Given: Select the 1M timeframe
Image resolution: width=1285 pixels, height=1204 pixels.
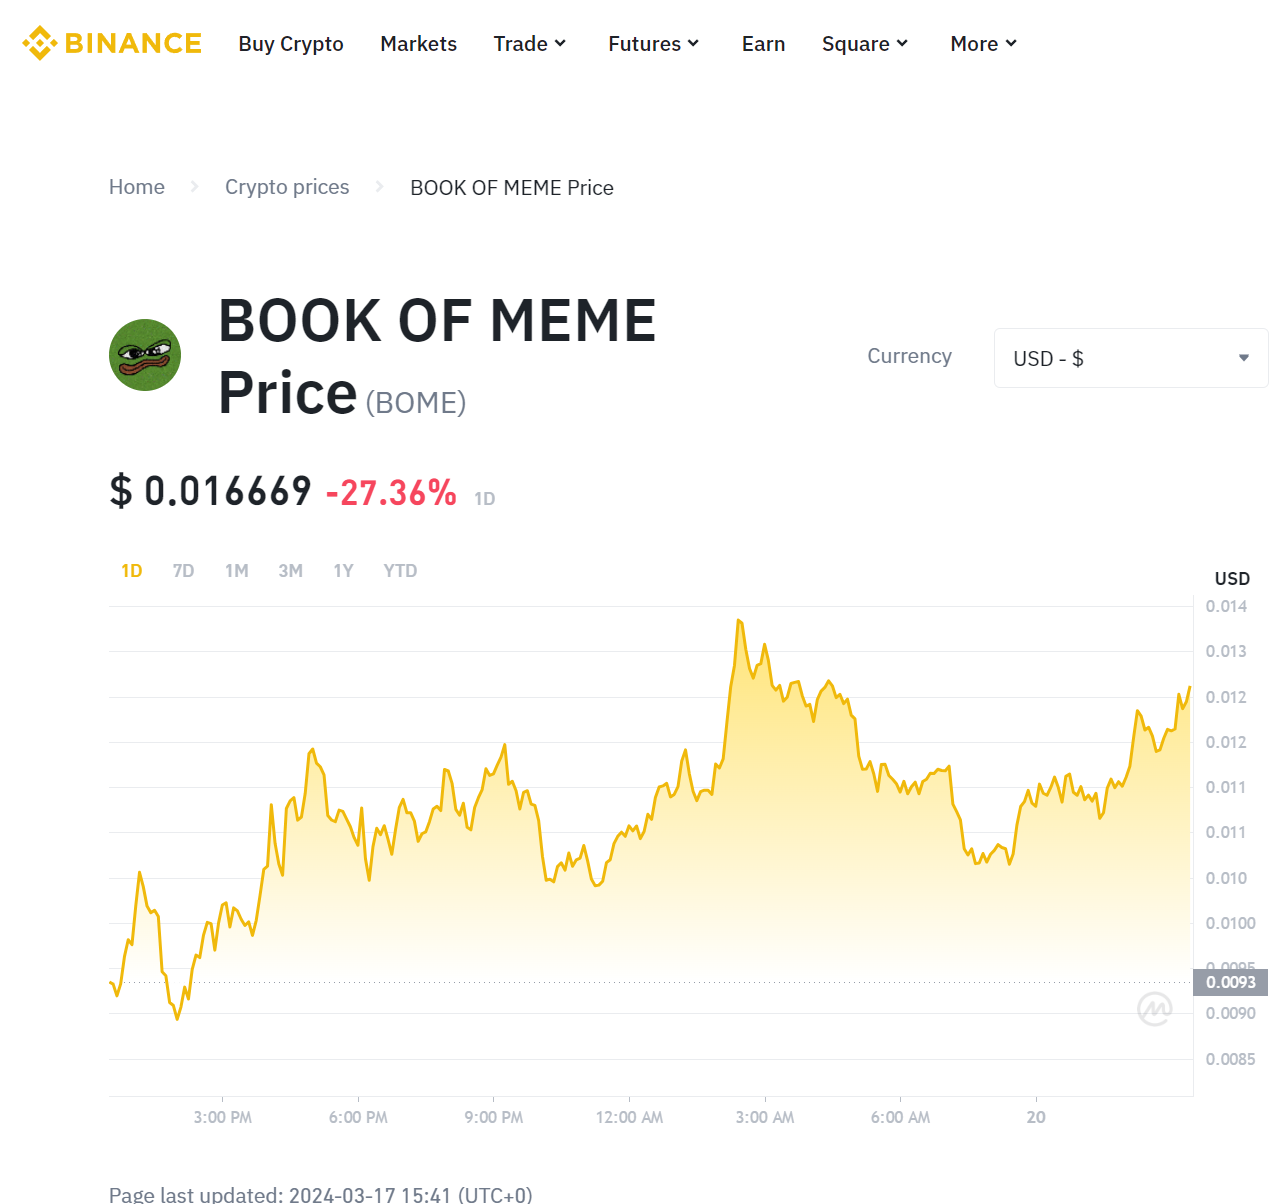Looking at the screenshot, I should (237, 570).
